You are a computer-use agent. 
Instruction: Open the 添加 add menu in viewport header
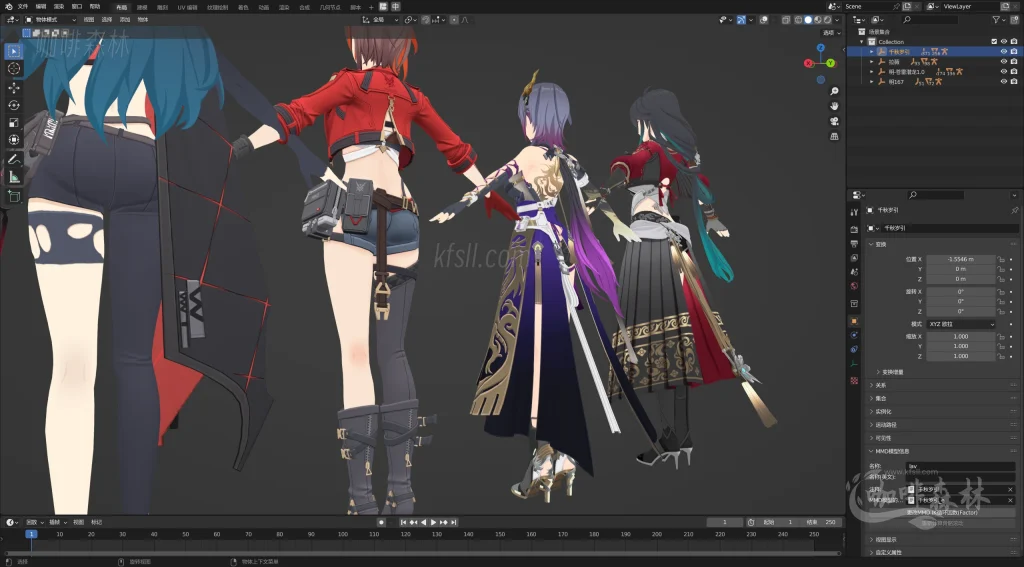(125, 20)
